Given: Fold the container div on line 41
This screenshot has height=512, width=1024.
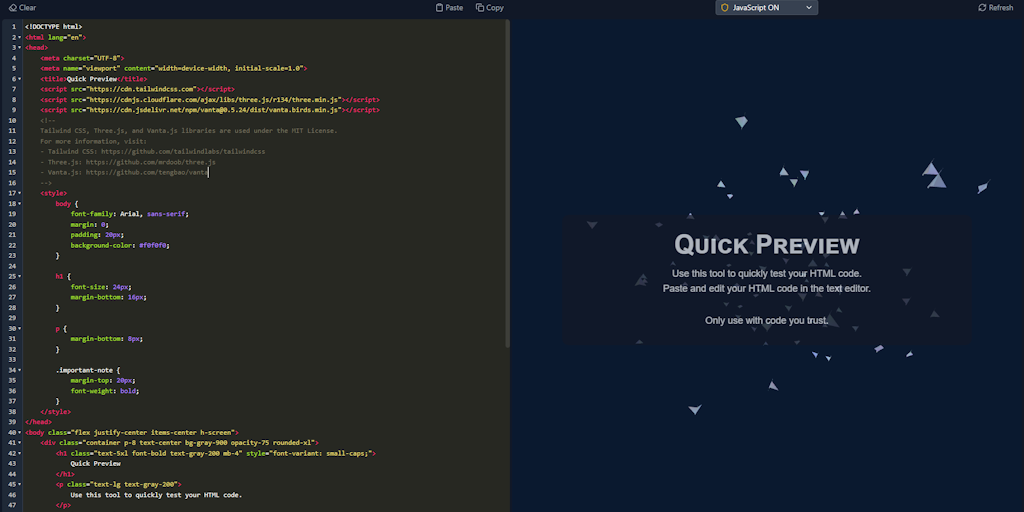Looking at the screenshot, I should [x=19, y=442].
